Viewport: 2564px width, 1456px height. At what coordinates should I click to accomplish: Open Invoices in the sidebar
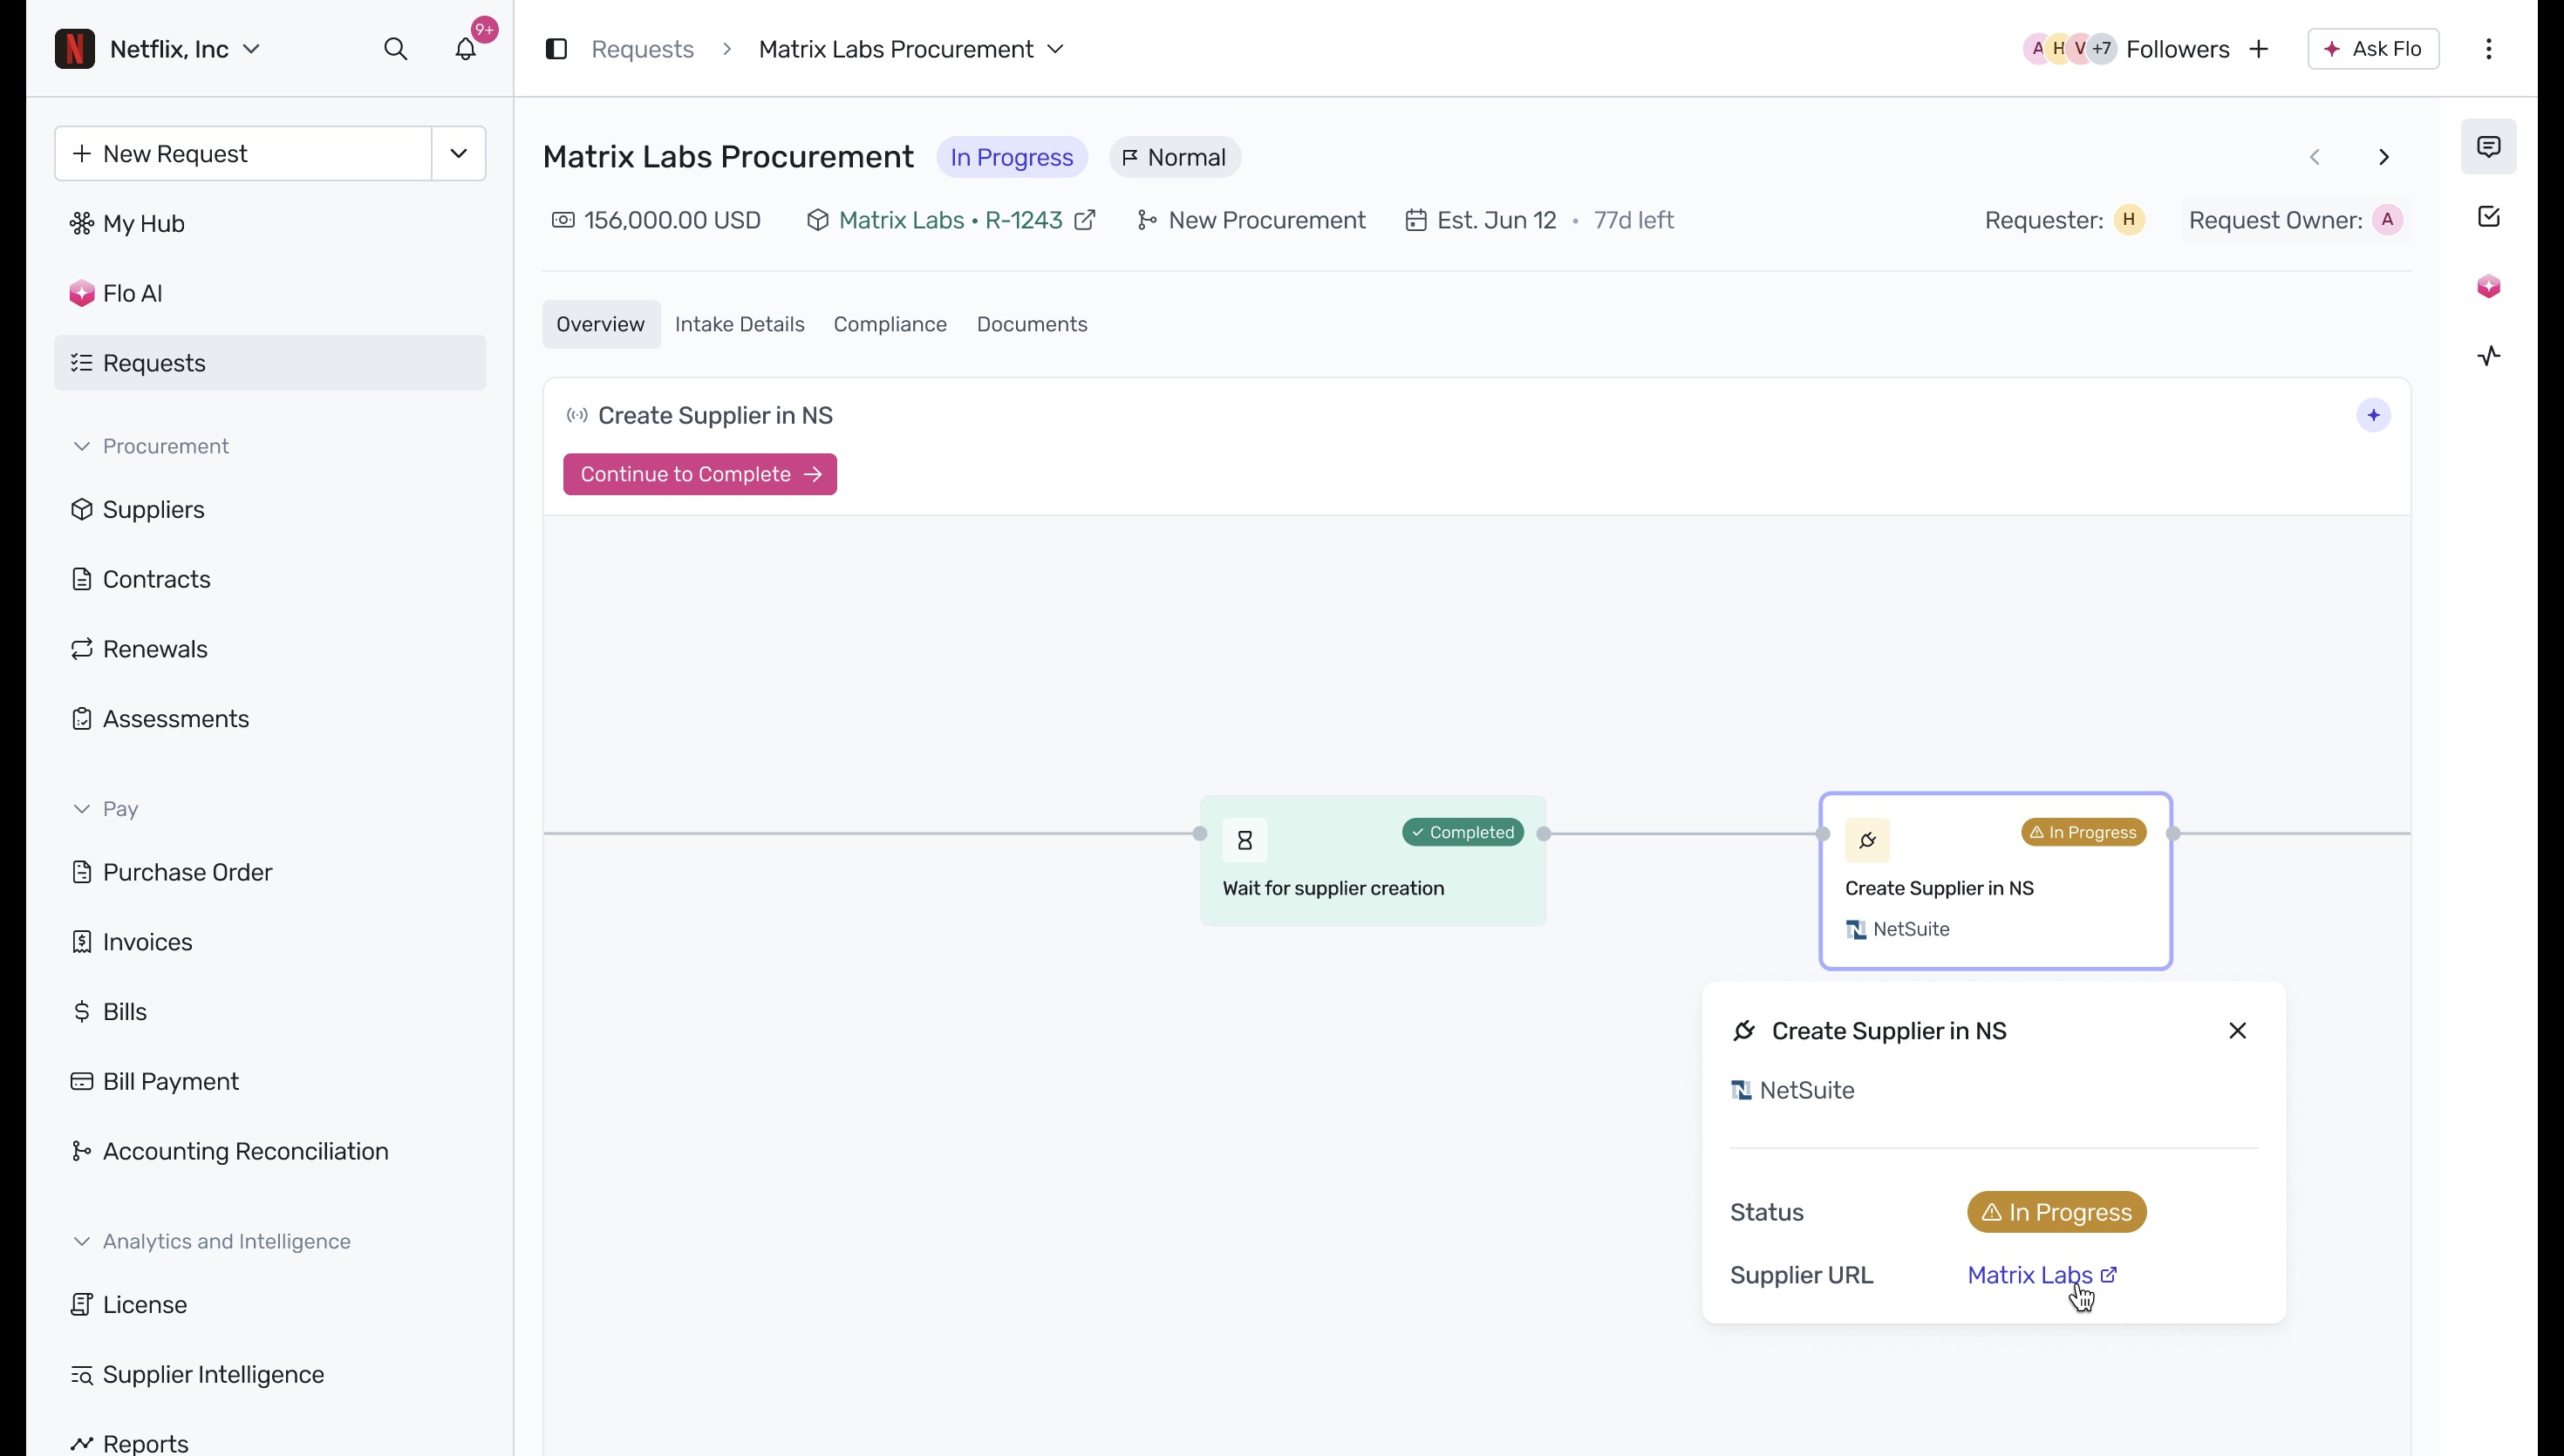pyautogui.click(x=270, y=942)
